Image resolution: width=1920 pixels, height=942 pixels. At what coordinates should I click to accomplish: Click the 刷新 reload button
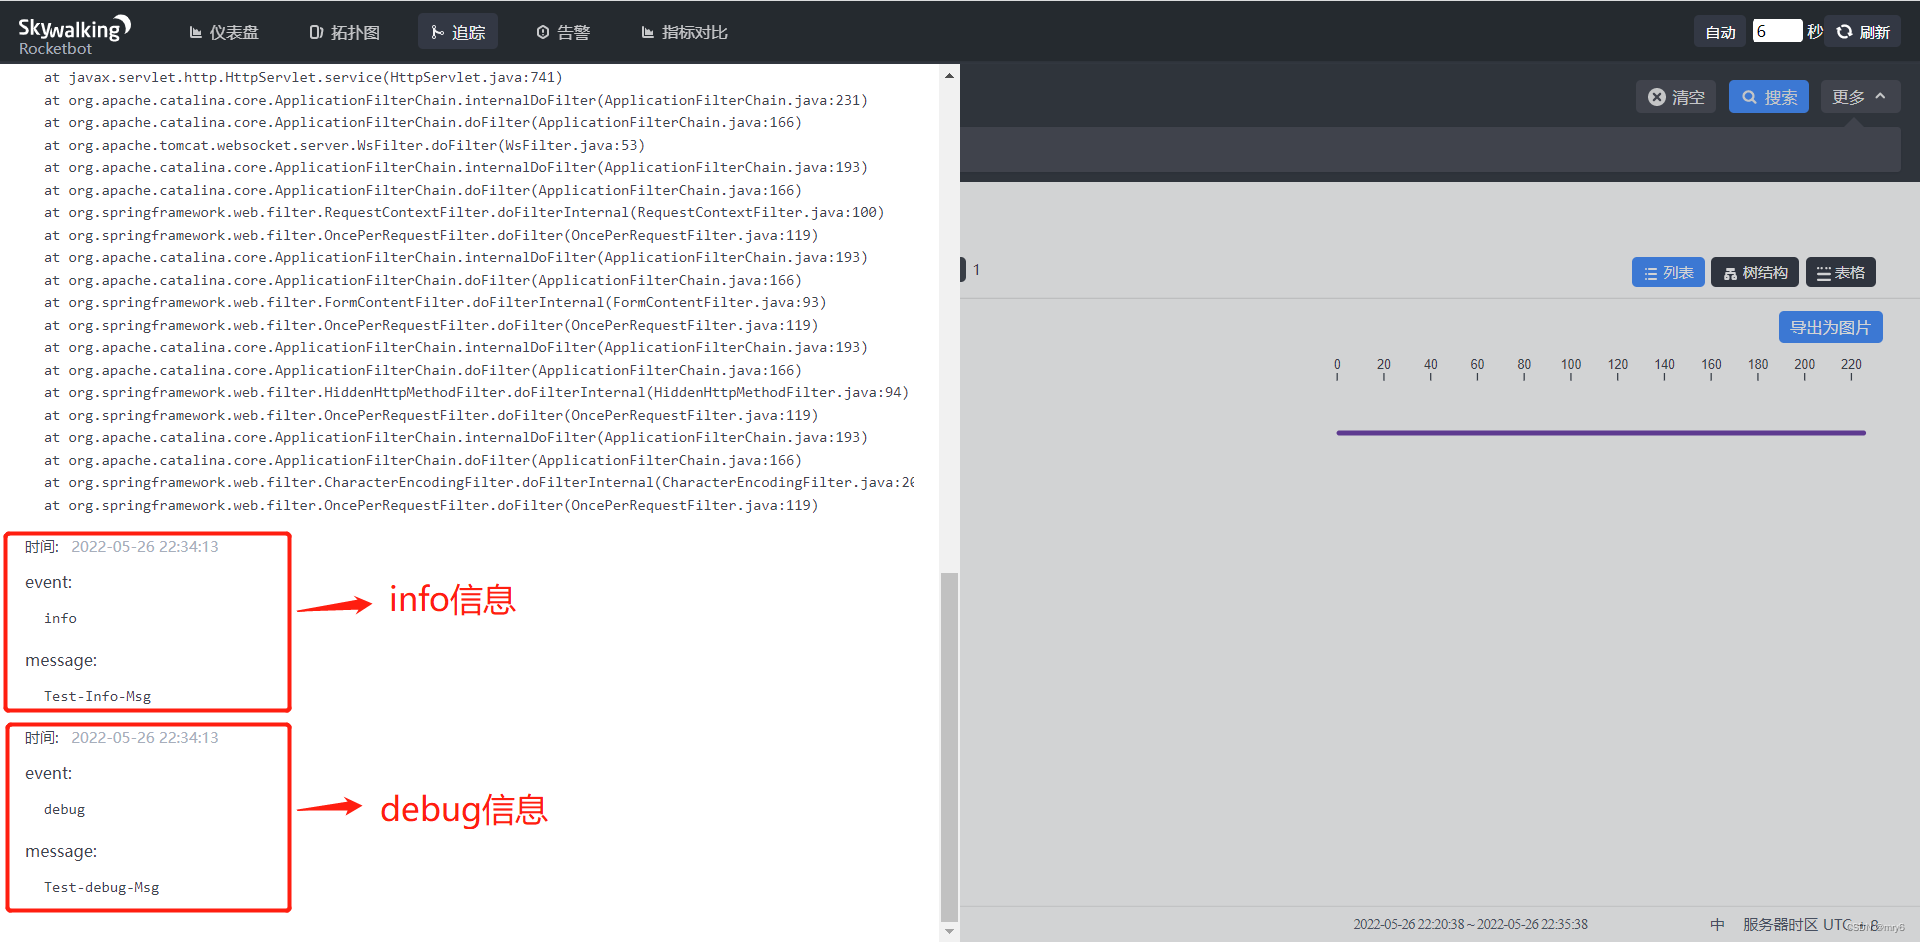pos(1863,32)
